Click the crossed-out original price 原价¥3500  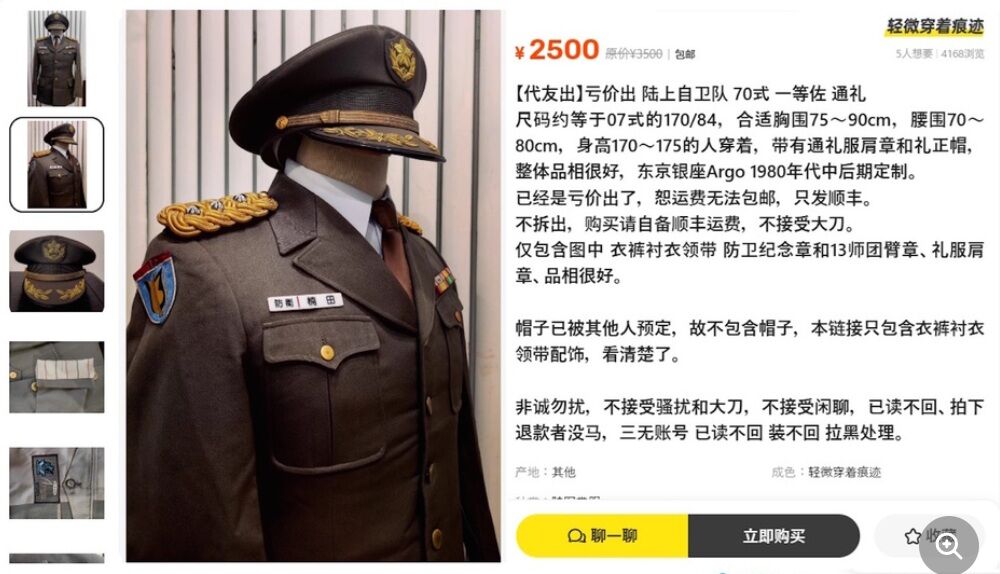633,54
